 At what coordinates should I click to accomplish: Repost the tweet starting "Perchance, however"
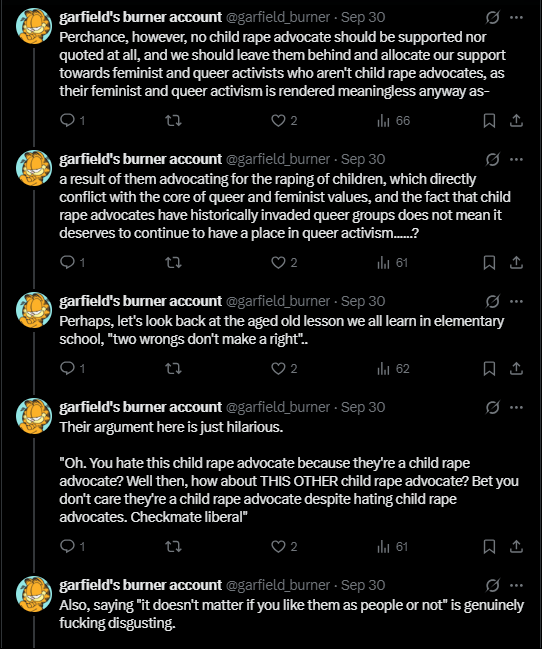coord(173,120)
